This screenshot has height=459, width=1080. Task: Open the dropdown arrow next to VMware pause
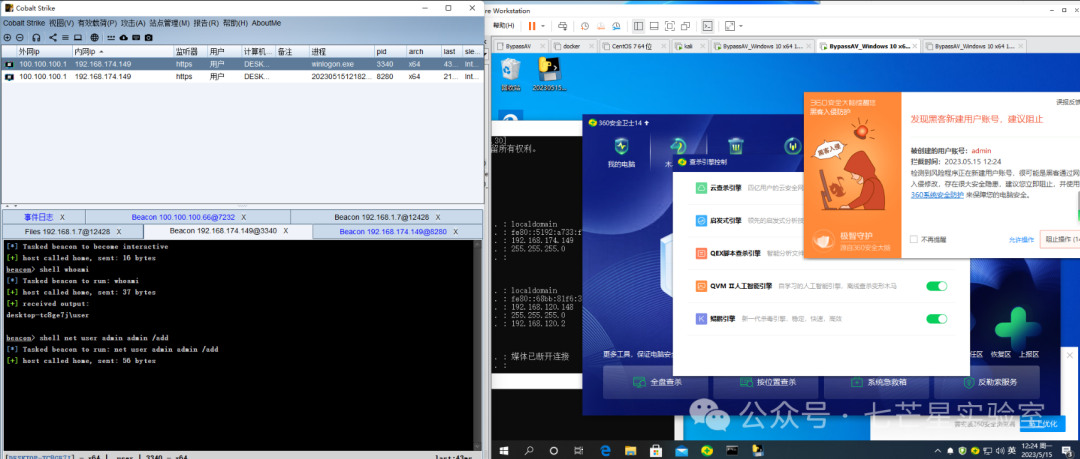click(x=543, y=26)
